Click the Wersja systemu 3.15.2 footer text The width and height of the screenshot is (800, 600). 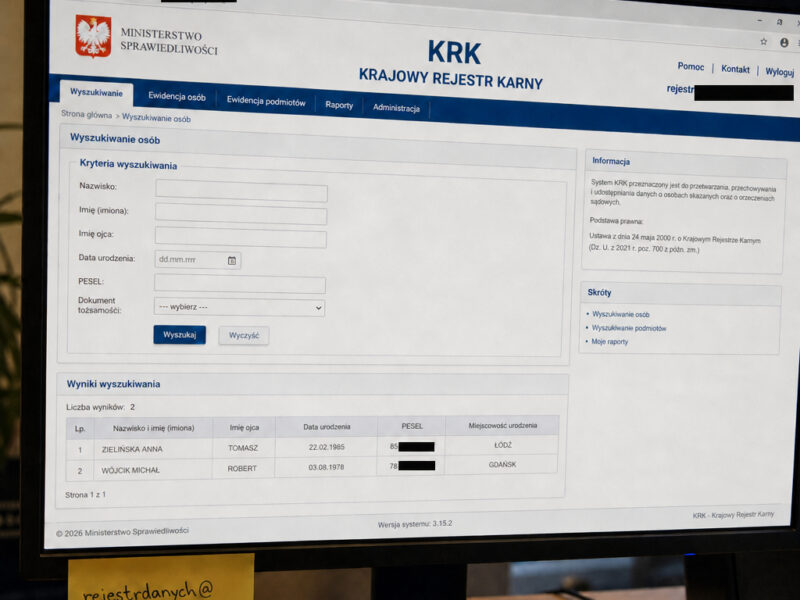tap(415, 524)
